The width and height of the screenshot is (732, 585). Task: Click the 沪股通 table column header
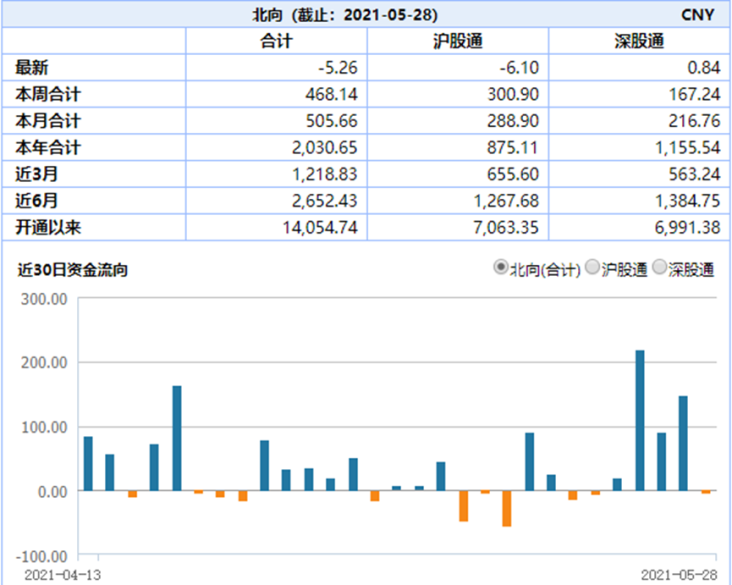pos(458,42)
